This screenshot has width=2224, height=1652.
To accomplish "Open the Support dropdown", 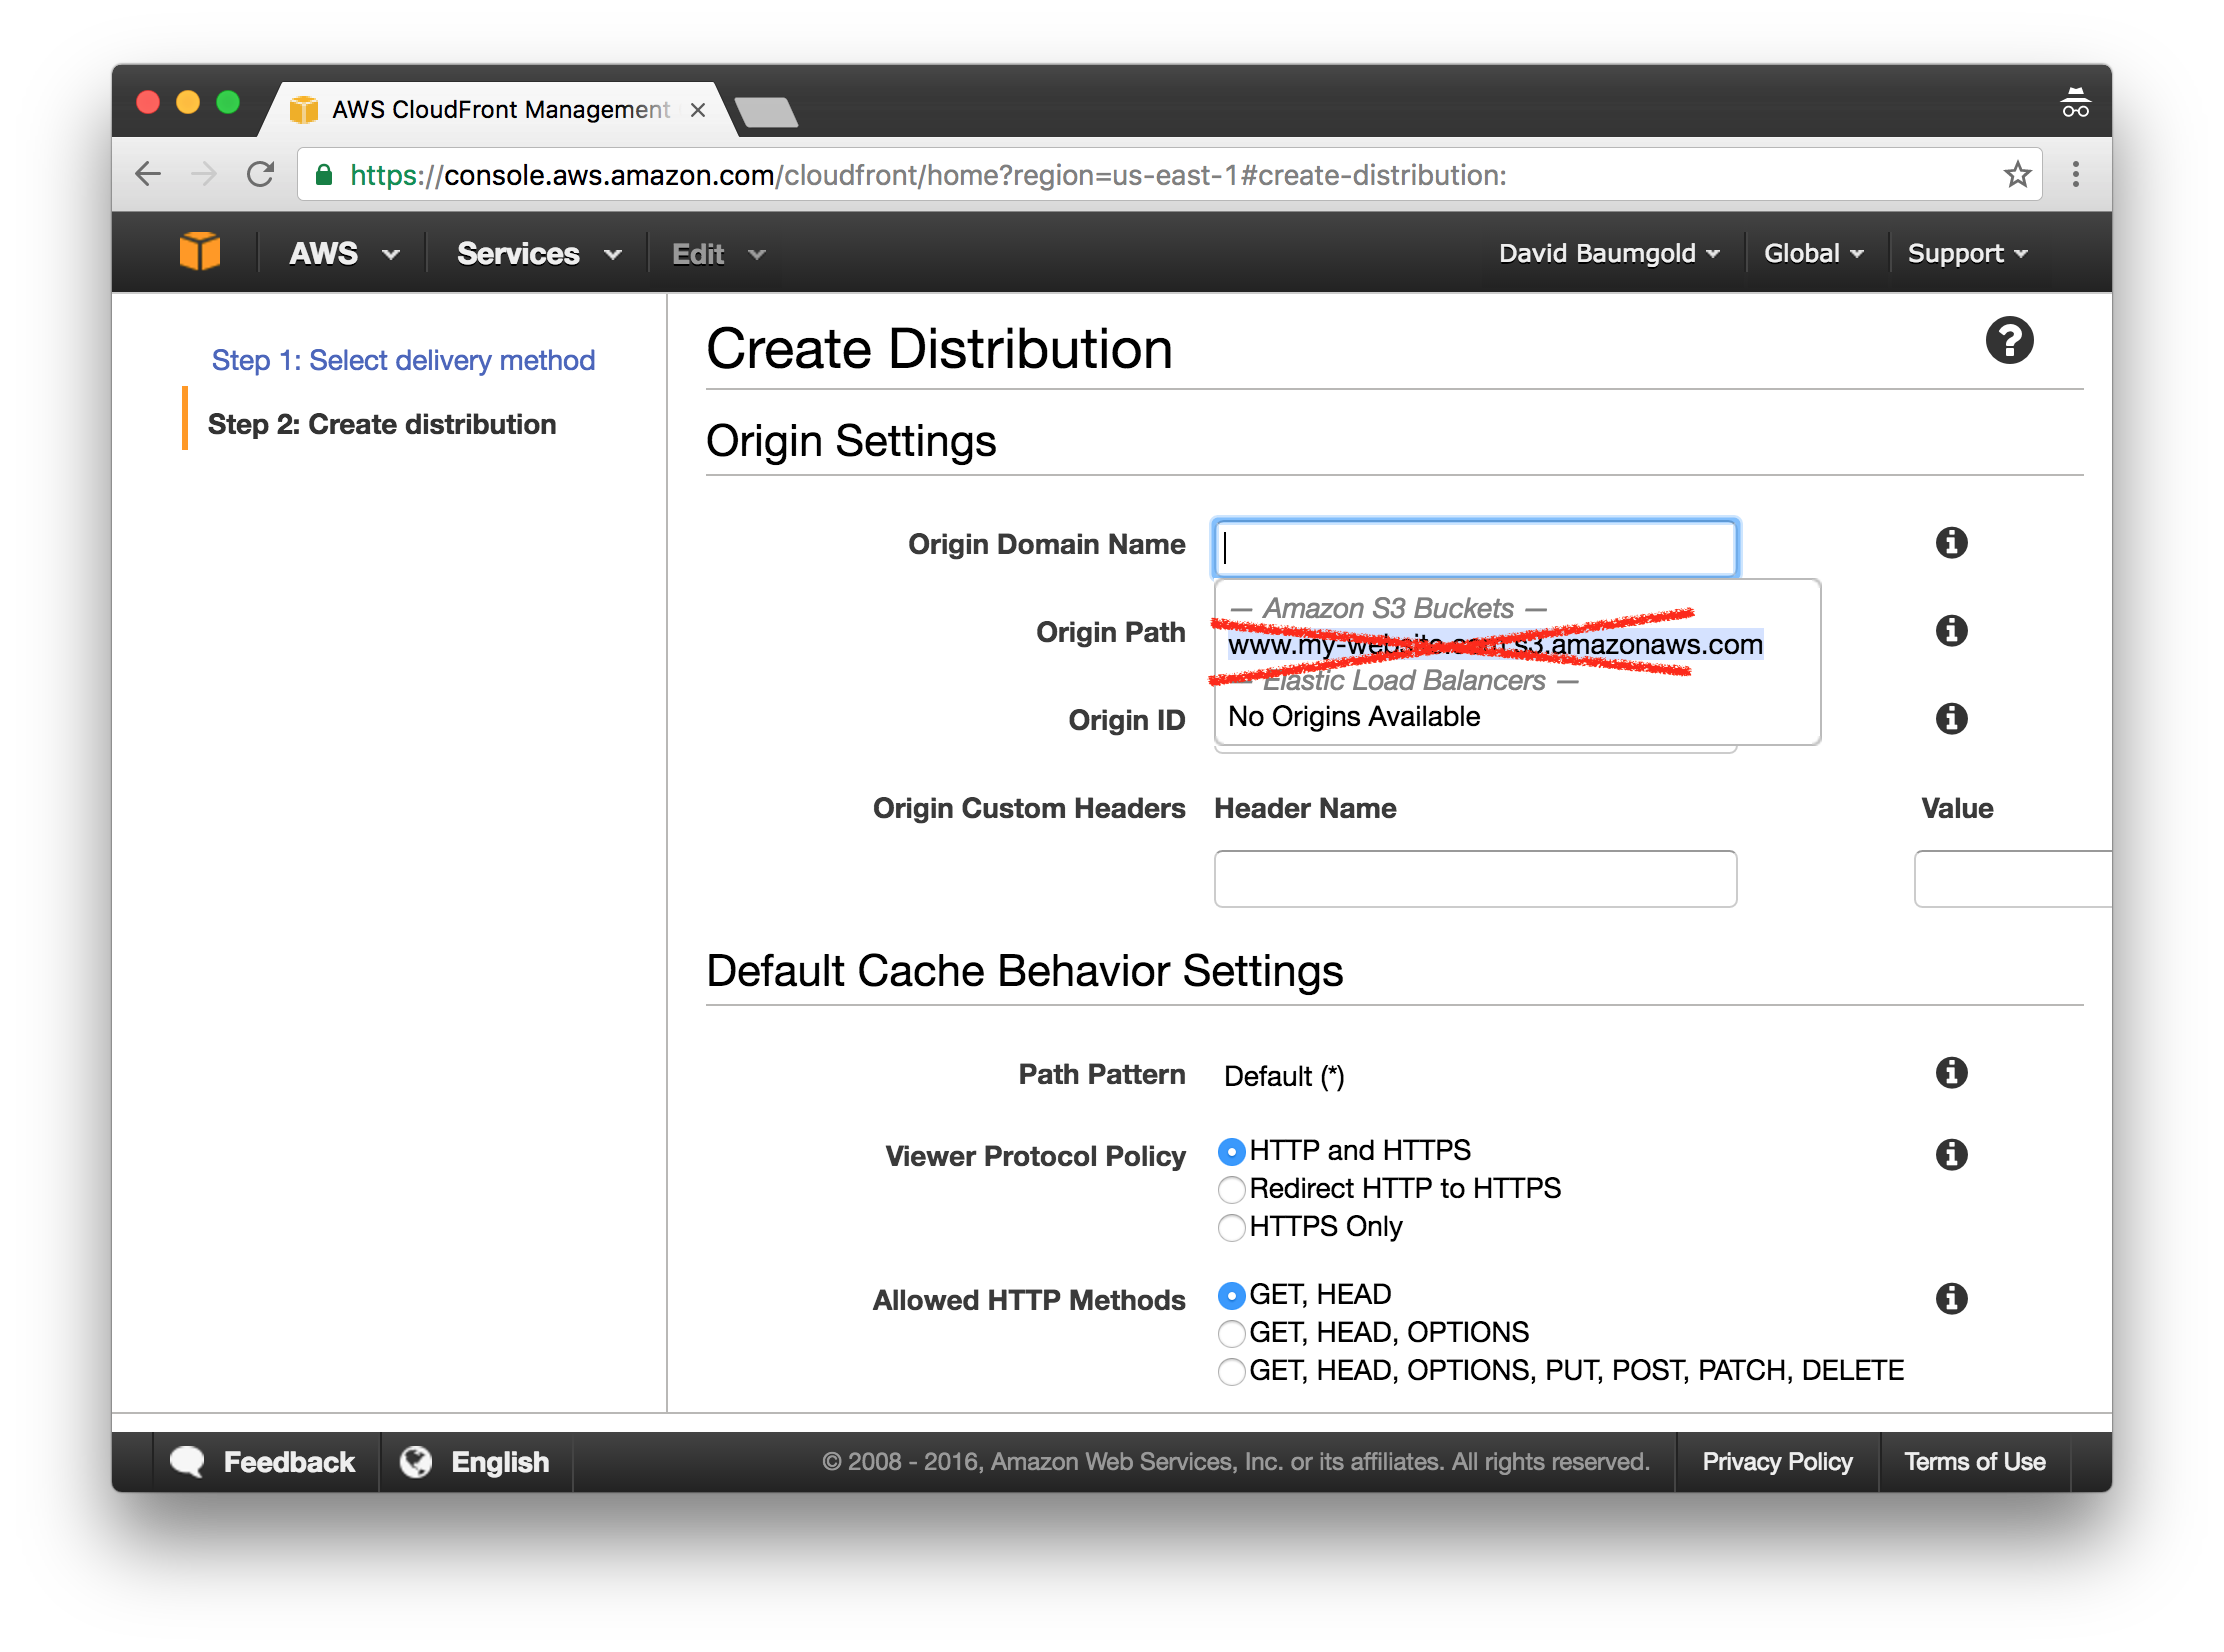I will coord(1967,254).
